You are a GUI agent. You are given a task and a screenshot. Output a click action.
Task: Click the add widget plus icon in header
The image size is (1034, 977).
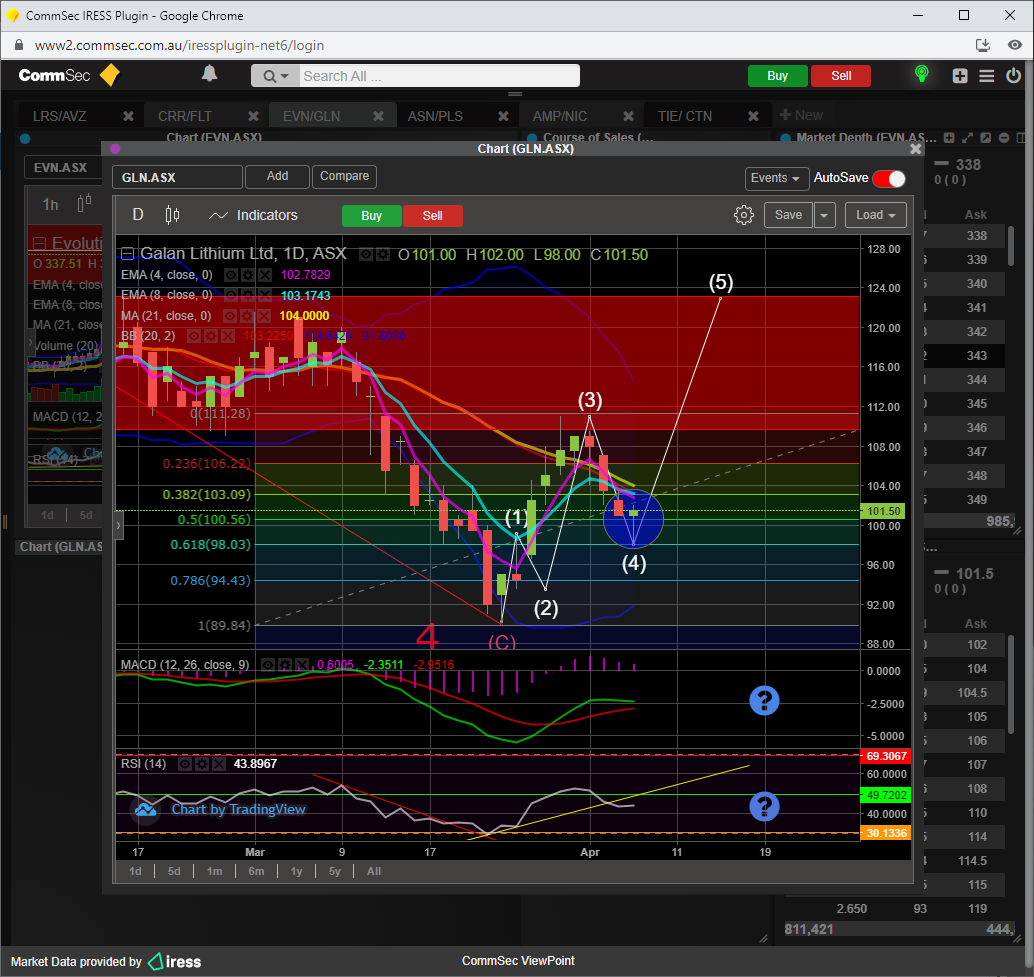[960, 76]
